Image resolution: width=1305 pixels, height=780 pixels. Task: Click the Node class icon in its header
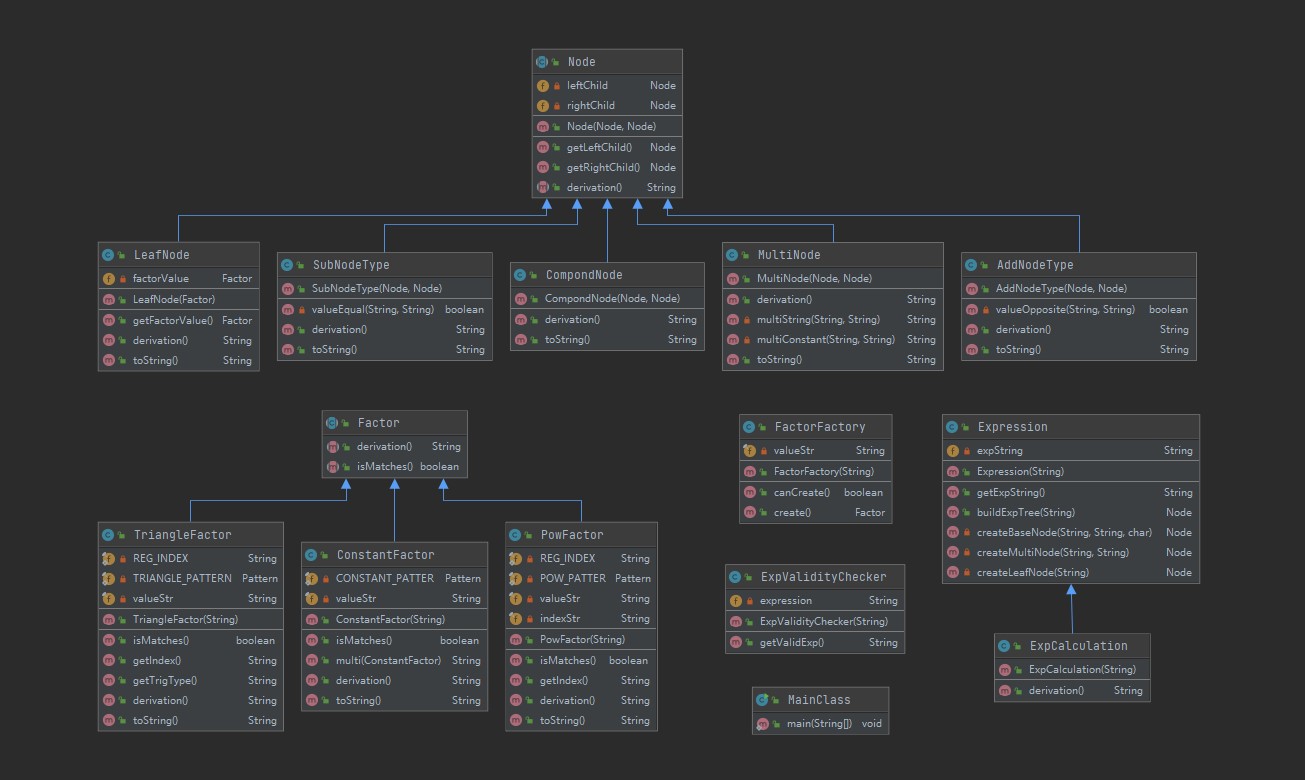543,62
